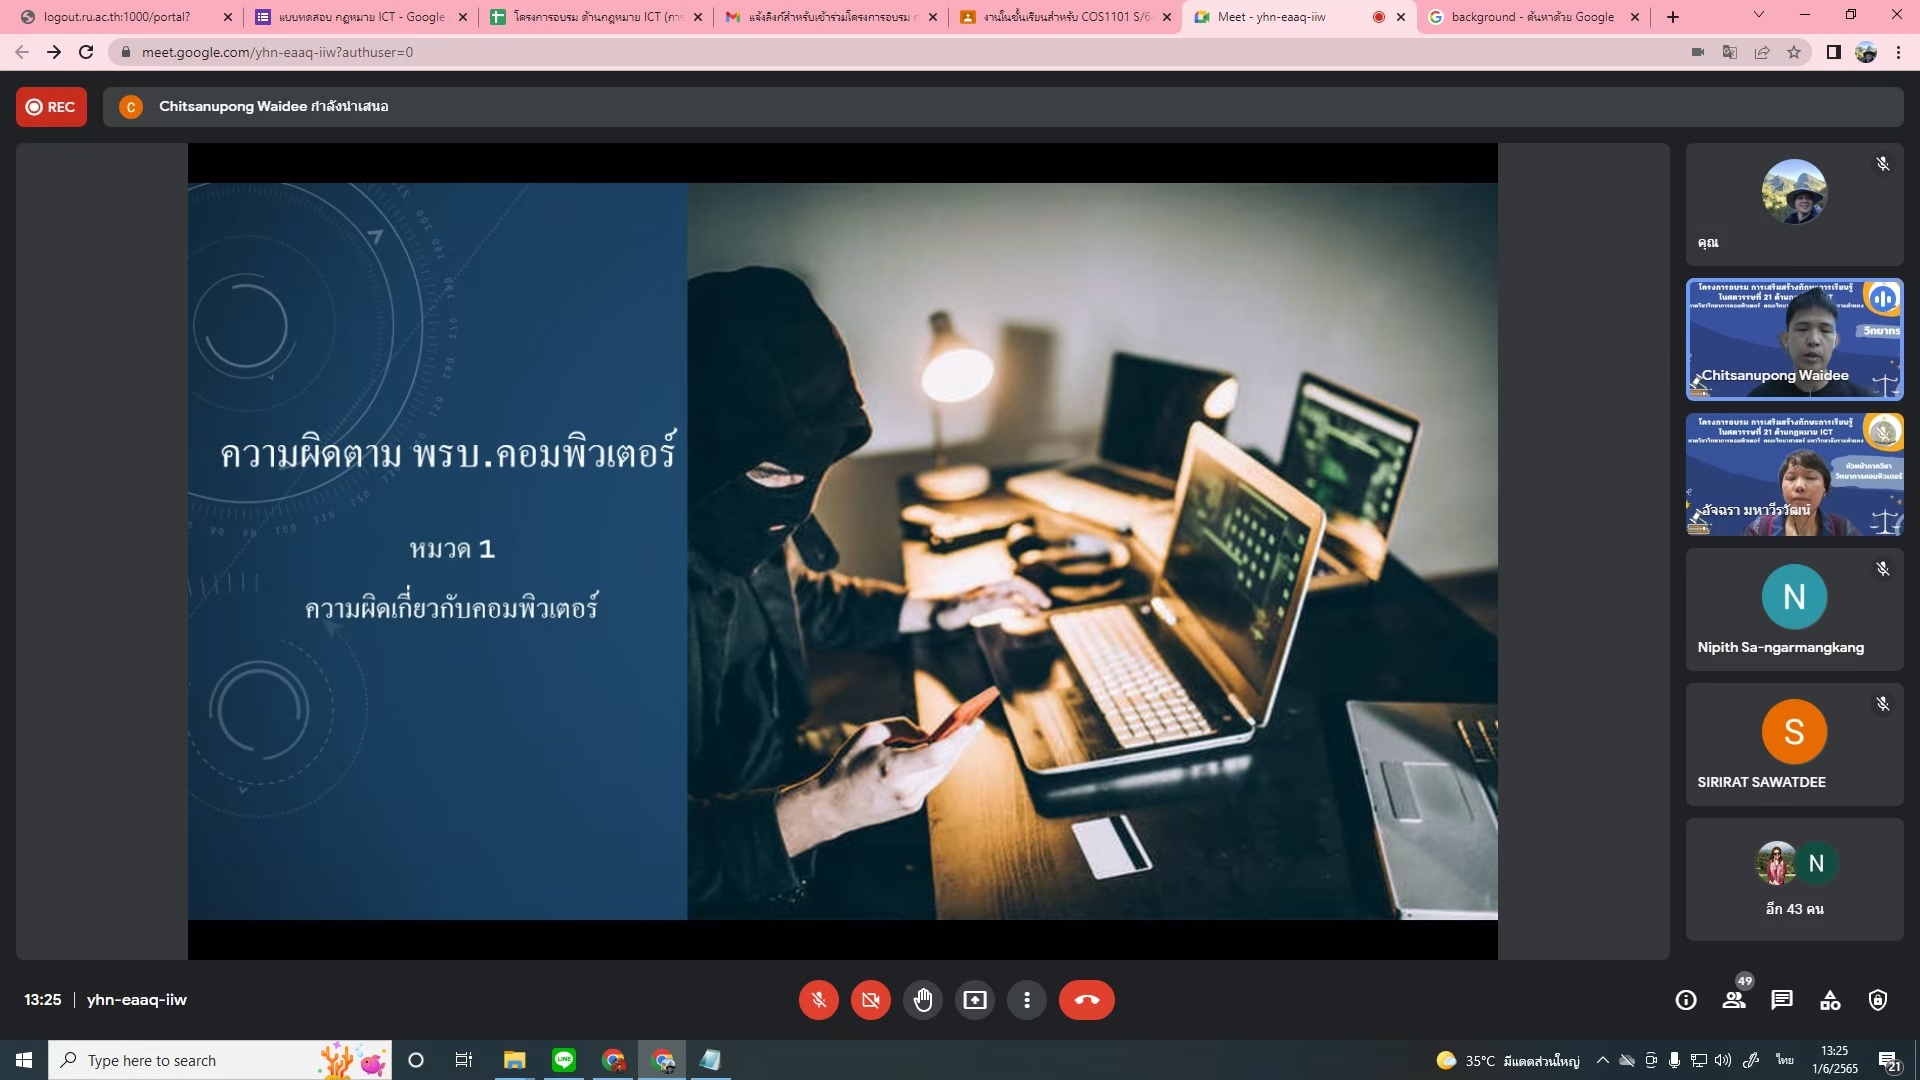The width and height of the screenshot is (1920, 1080).
Task: Unmute the microphone
Action: (818, 1000)
